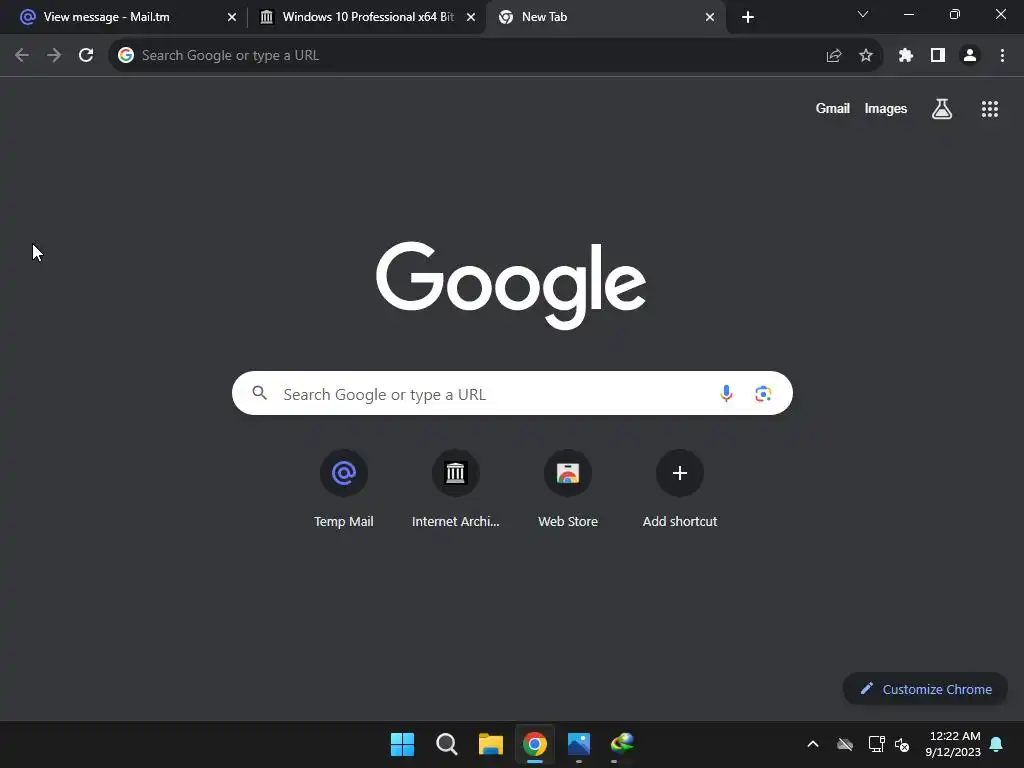Click the browser forward arrow
Screen dimensions: 1024x768
54,56
